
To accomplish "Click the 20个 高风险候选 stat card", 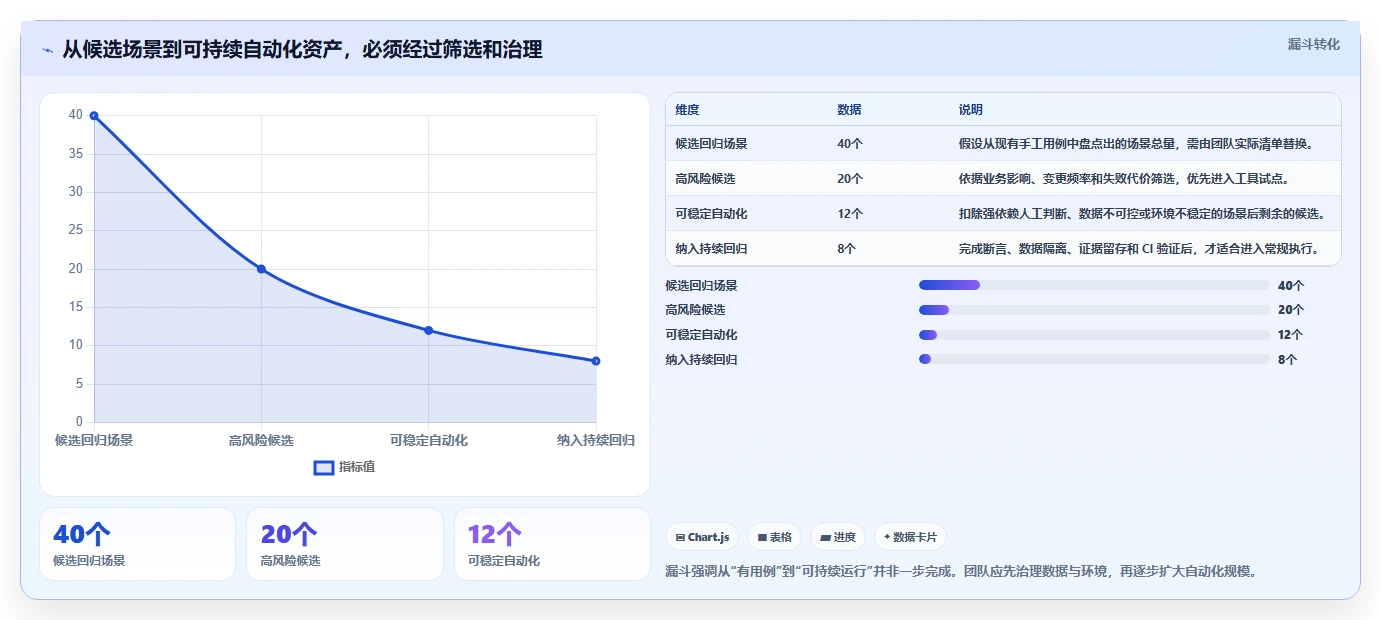I will 345,544.
